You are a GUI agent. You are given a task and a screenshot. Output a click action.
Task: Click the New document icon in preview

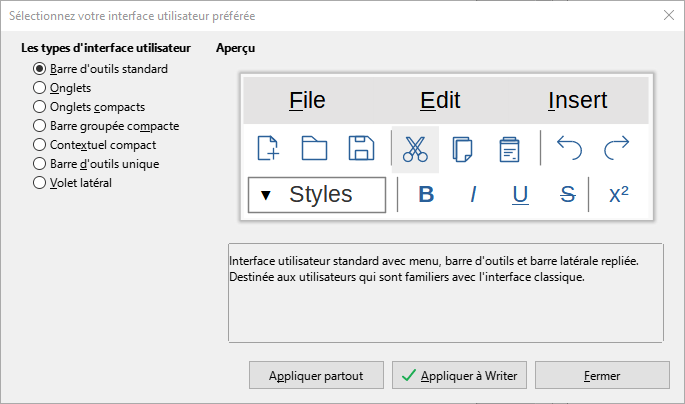click(268, 148)
